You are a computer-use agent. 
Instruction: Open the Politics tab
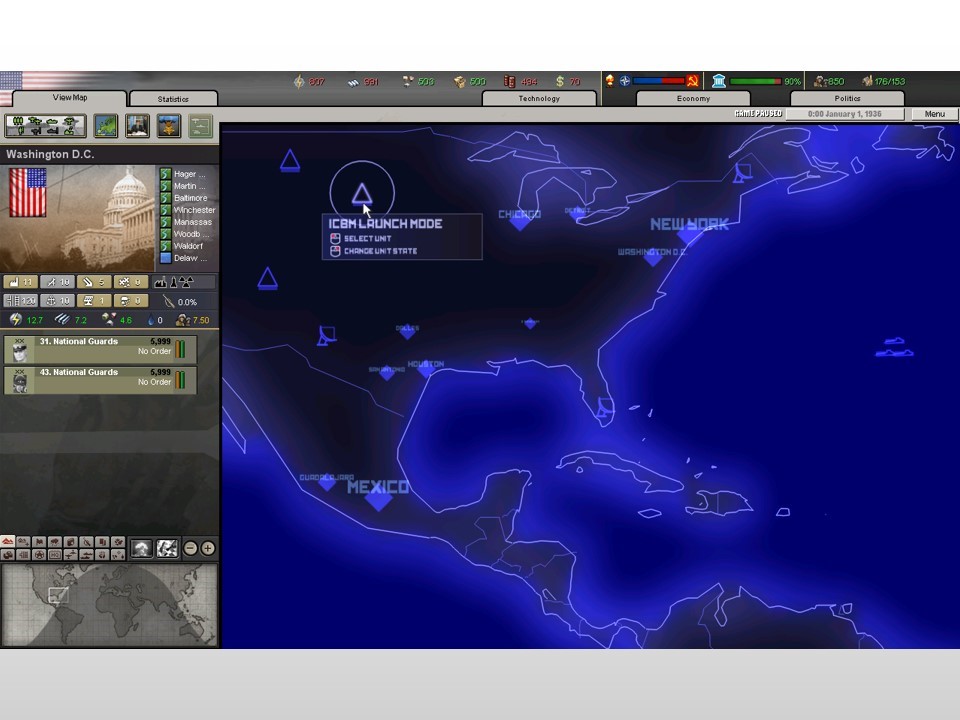(847, 99)
